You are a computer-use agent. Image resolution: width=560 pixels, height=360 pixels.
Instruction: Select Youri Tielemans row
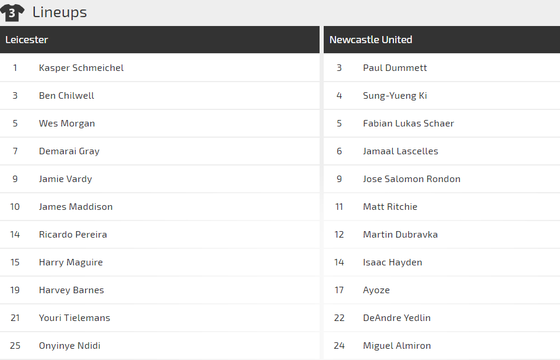160,318
